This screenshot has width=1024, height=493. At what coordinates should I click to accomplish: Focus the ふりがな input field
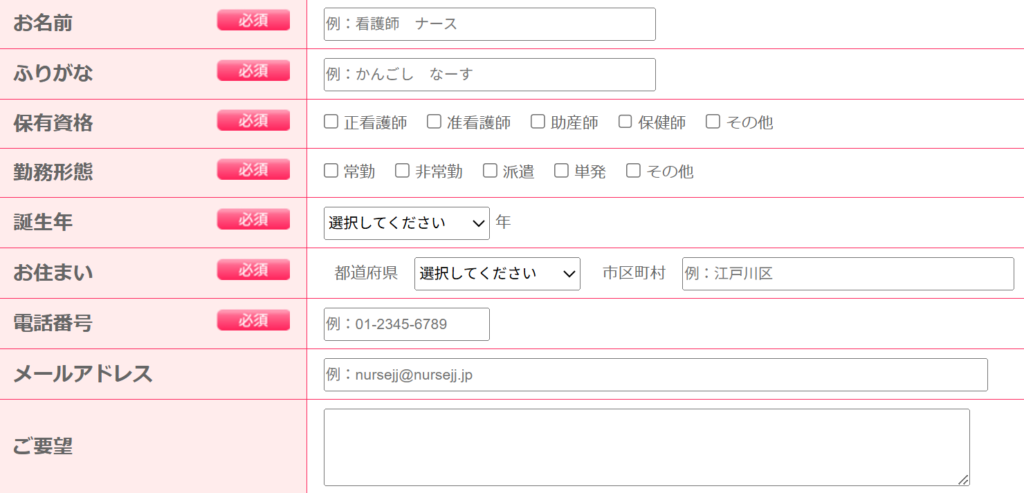tap(489, 74)
